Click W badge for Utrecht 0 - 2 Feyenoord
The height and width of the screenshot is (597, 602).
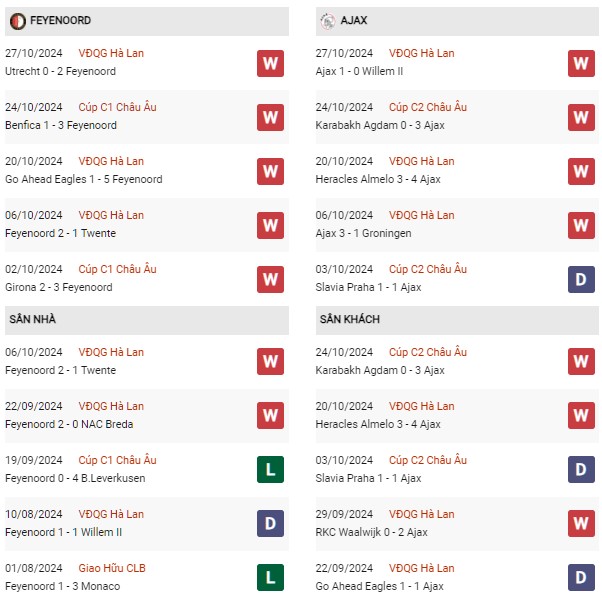tap(270, 63)
